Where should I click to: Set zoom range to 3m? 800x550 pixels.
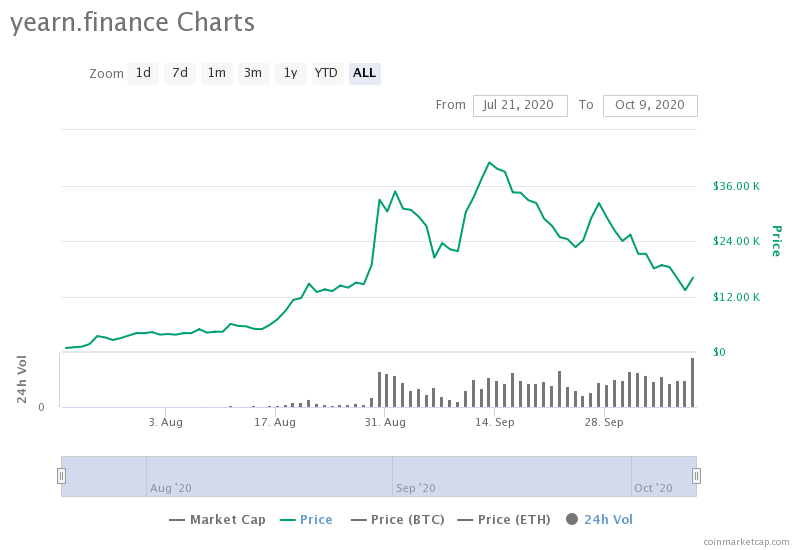pos(253,73)
